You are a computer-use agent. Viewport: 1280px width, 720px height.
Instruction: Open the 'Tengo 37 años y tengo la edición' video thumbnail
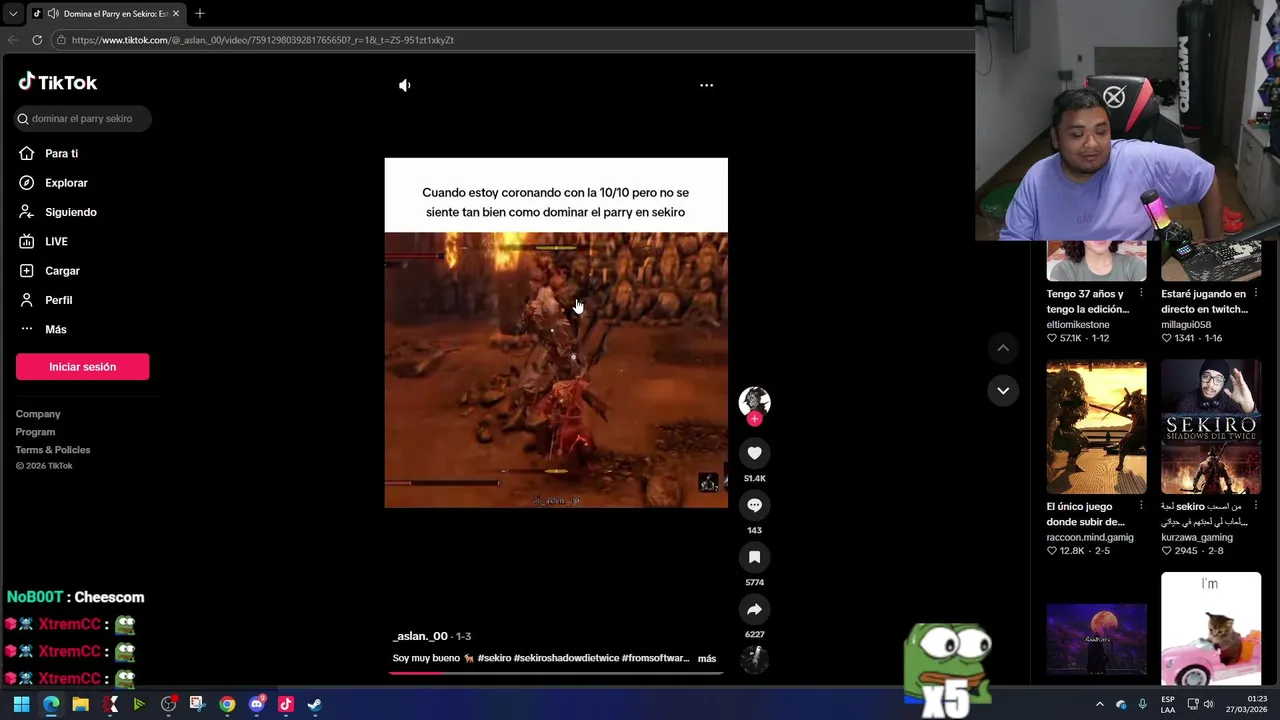(x=1096, y=261)
